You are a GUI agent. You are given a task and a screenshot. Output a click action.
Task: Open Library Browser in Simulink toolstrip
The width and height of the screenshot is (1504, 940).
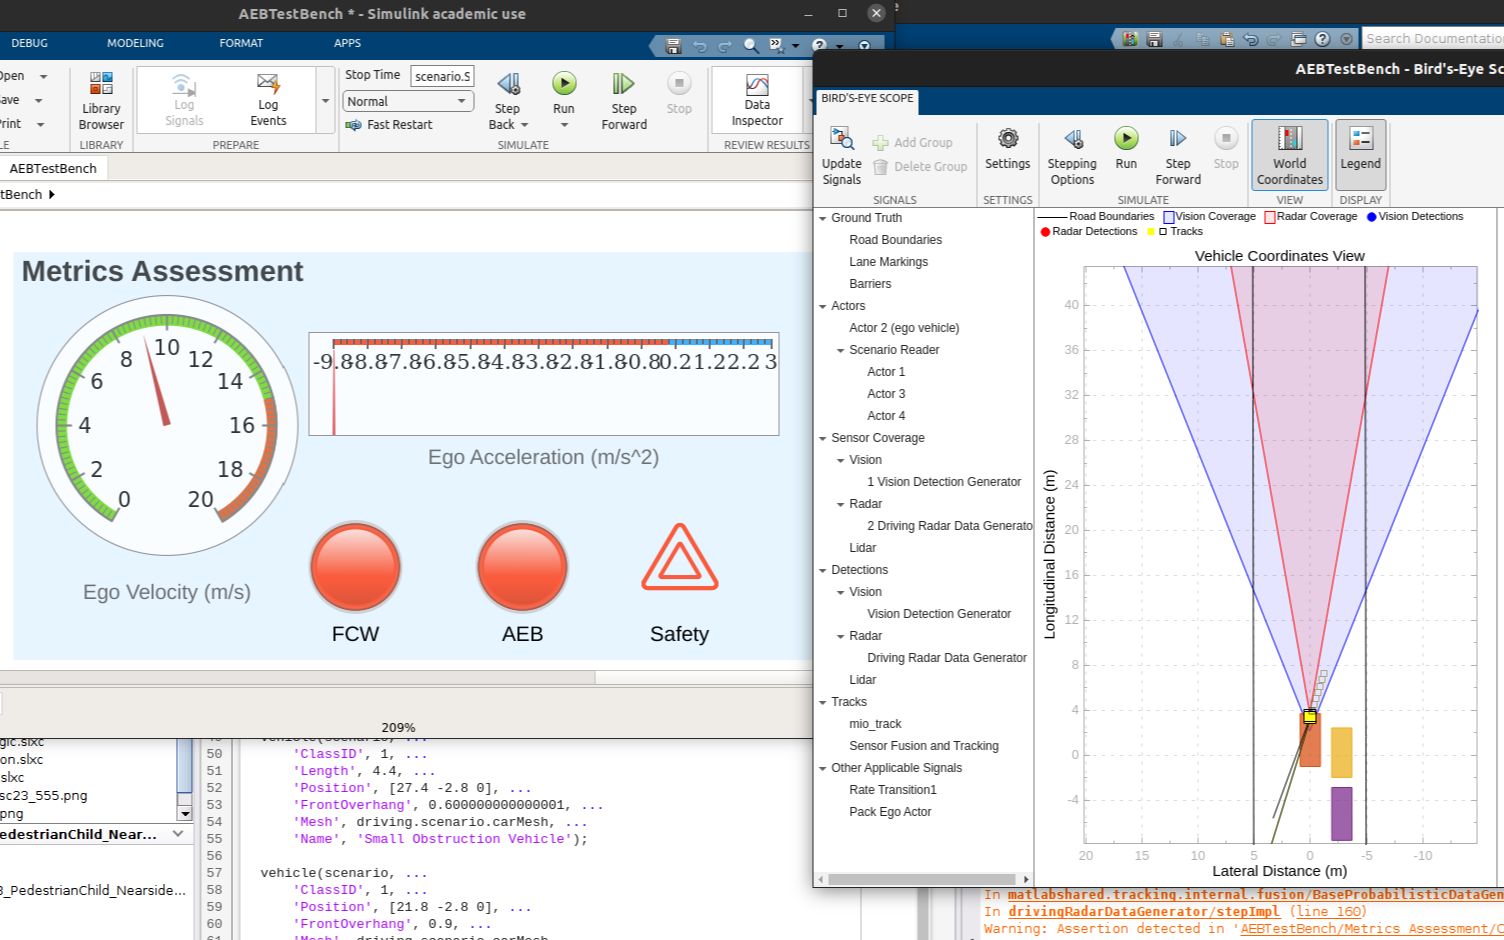click(101, 100)
